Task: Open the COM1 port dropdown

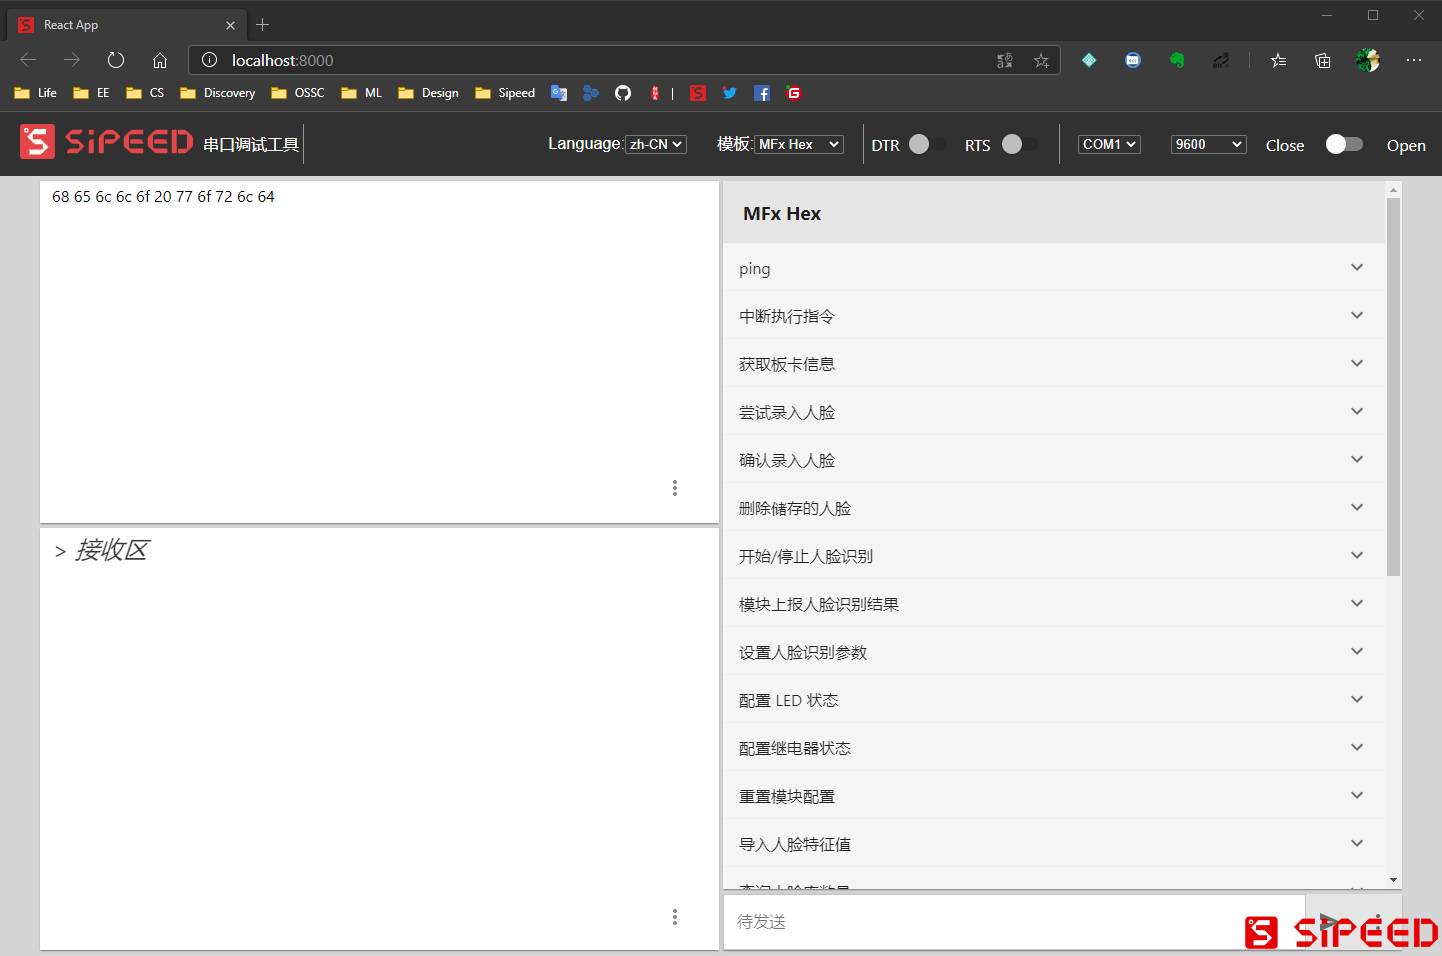Action: click(x=1109, y=144)
